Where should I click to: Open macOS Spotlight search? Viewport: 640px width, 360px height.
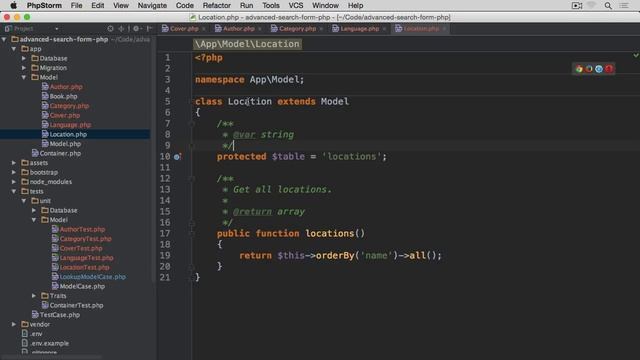point(608,6)
